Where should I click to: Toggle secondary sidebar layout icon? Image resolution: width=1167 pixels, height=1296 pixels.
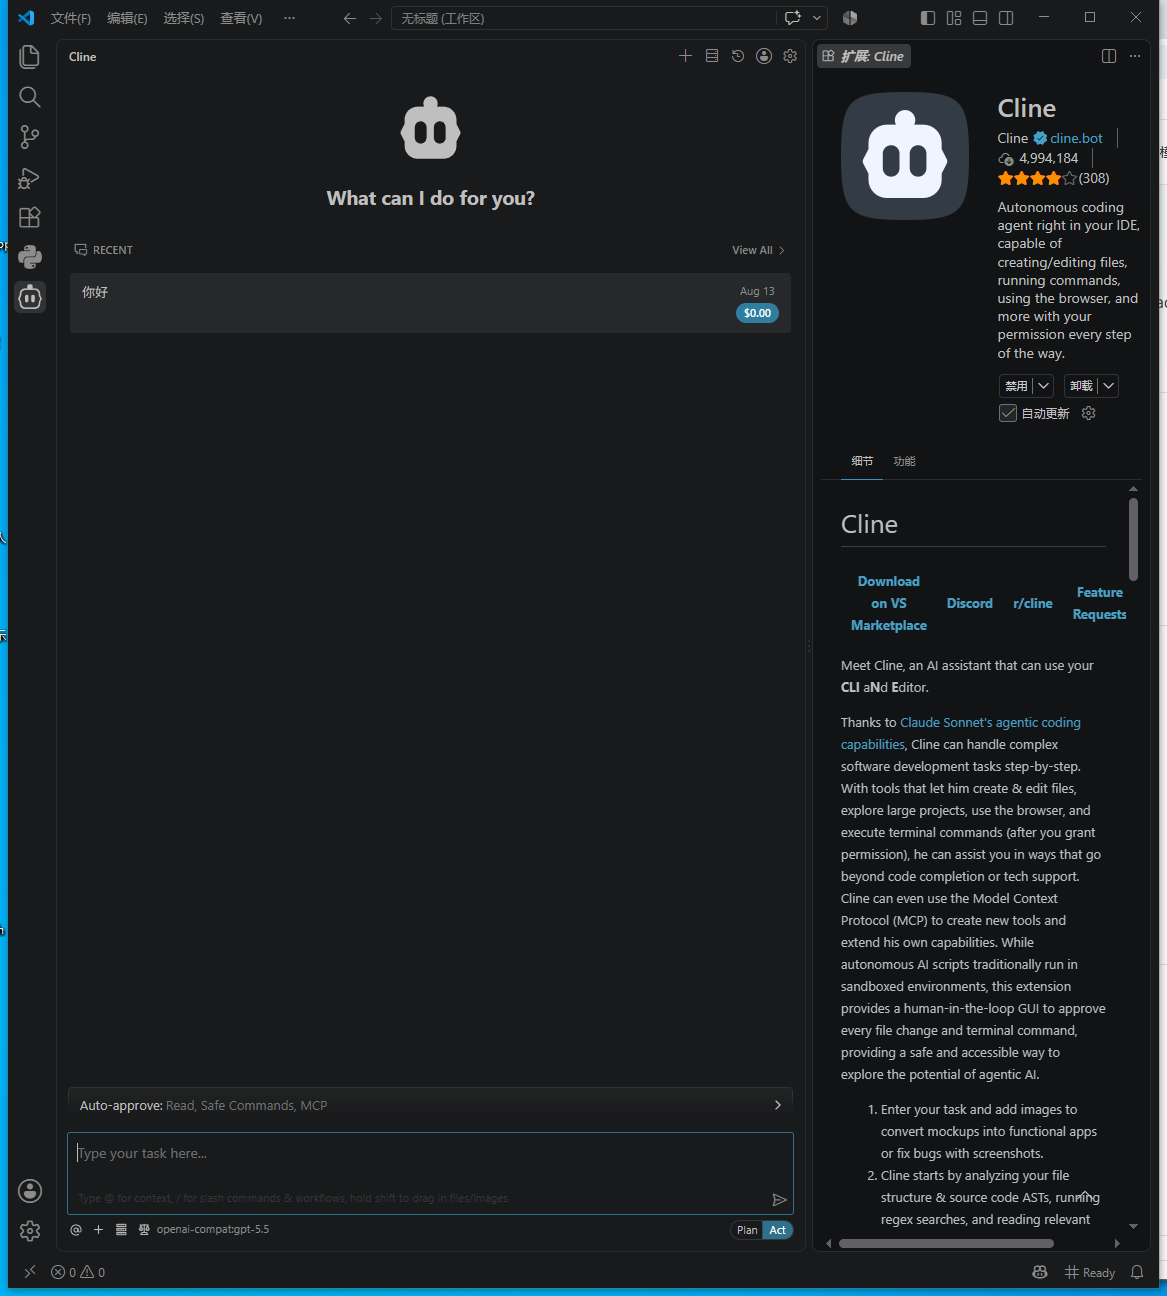click(1006, 18)
